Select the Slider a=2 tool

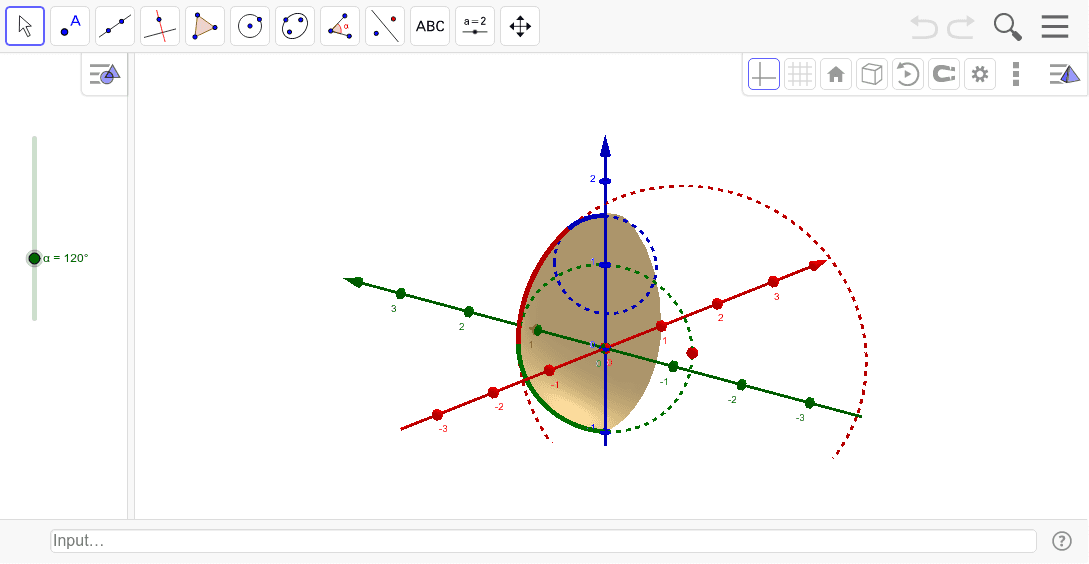[475, 26]
